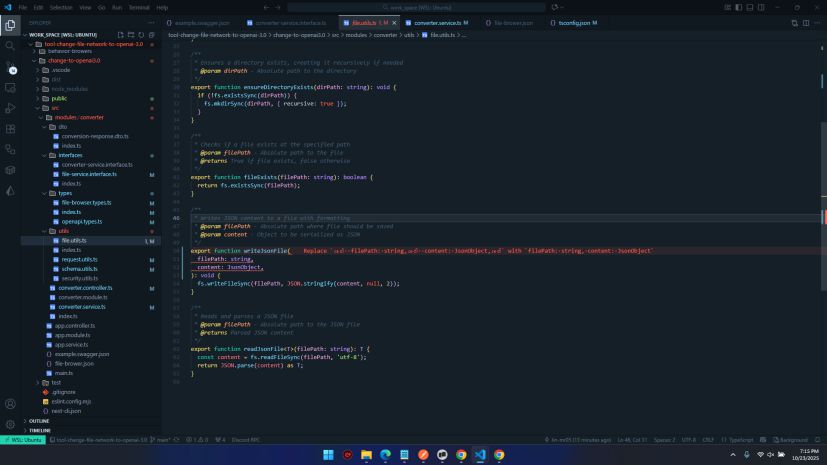
Task: Open the Accounts icon in activity bar
Action: point(10,404)
